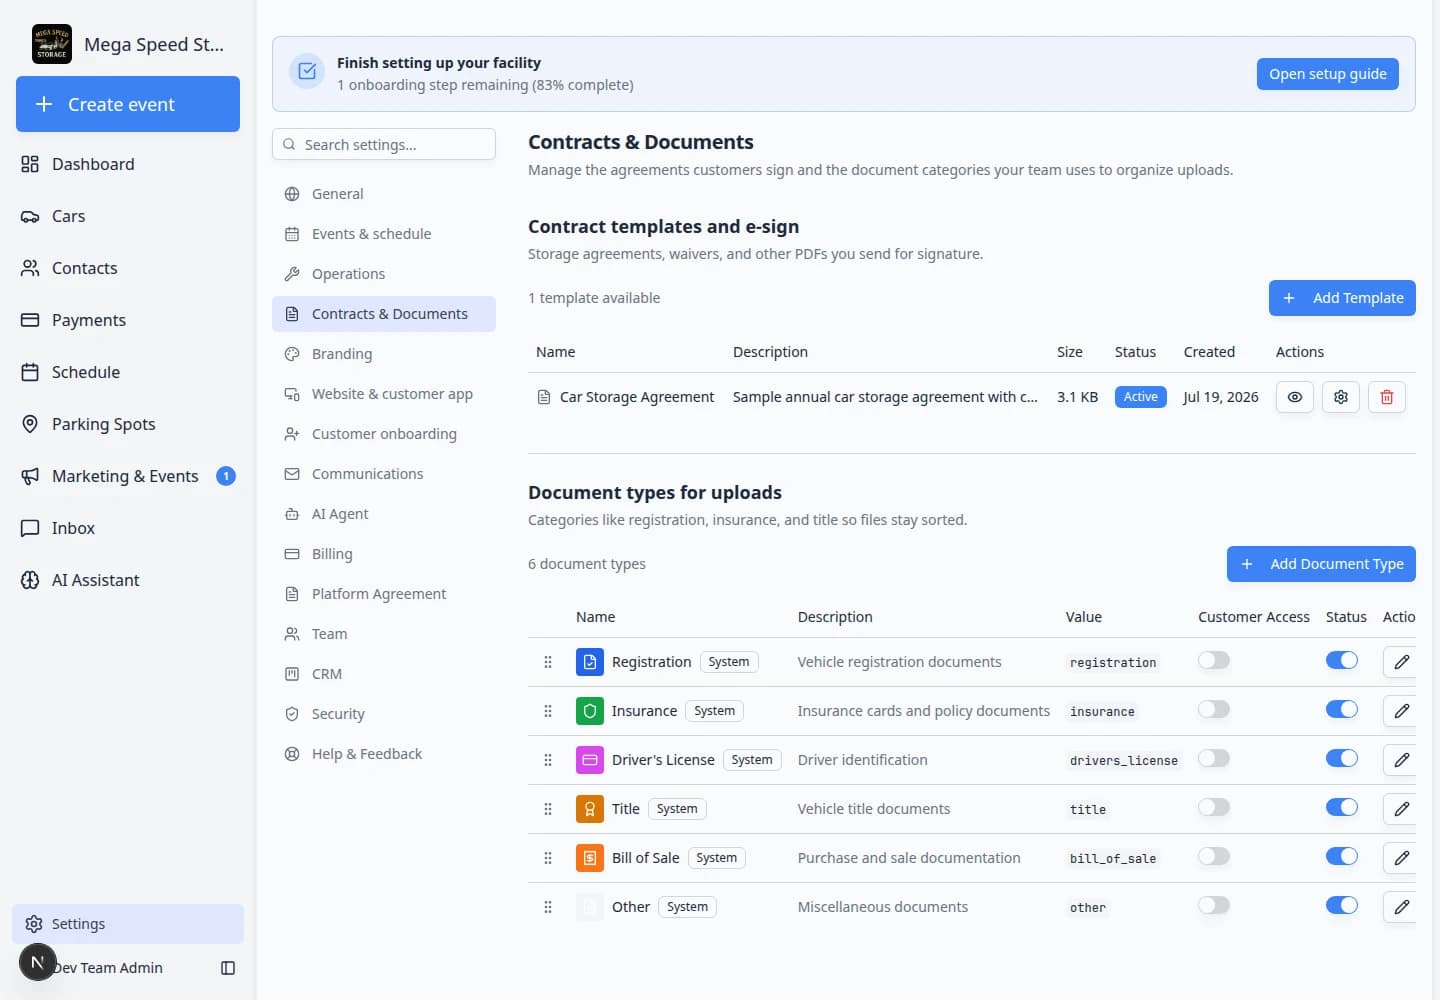Click the Create event button
This screenshot has height=1000, width=1440.
(x=128, y=104)
